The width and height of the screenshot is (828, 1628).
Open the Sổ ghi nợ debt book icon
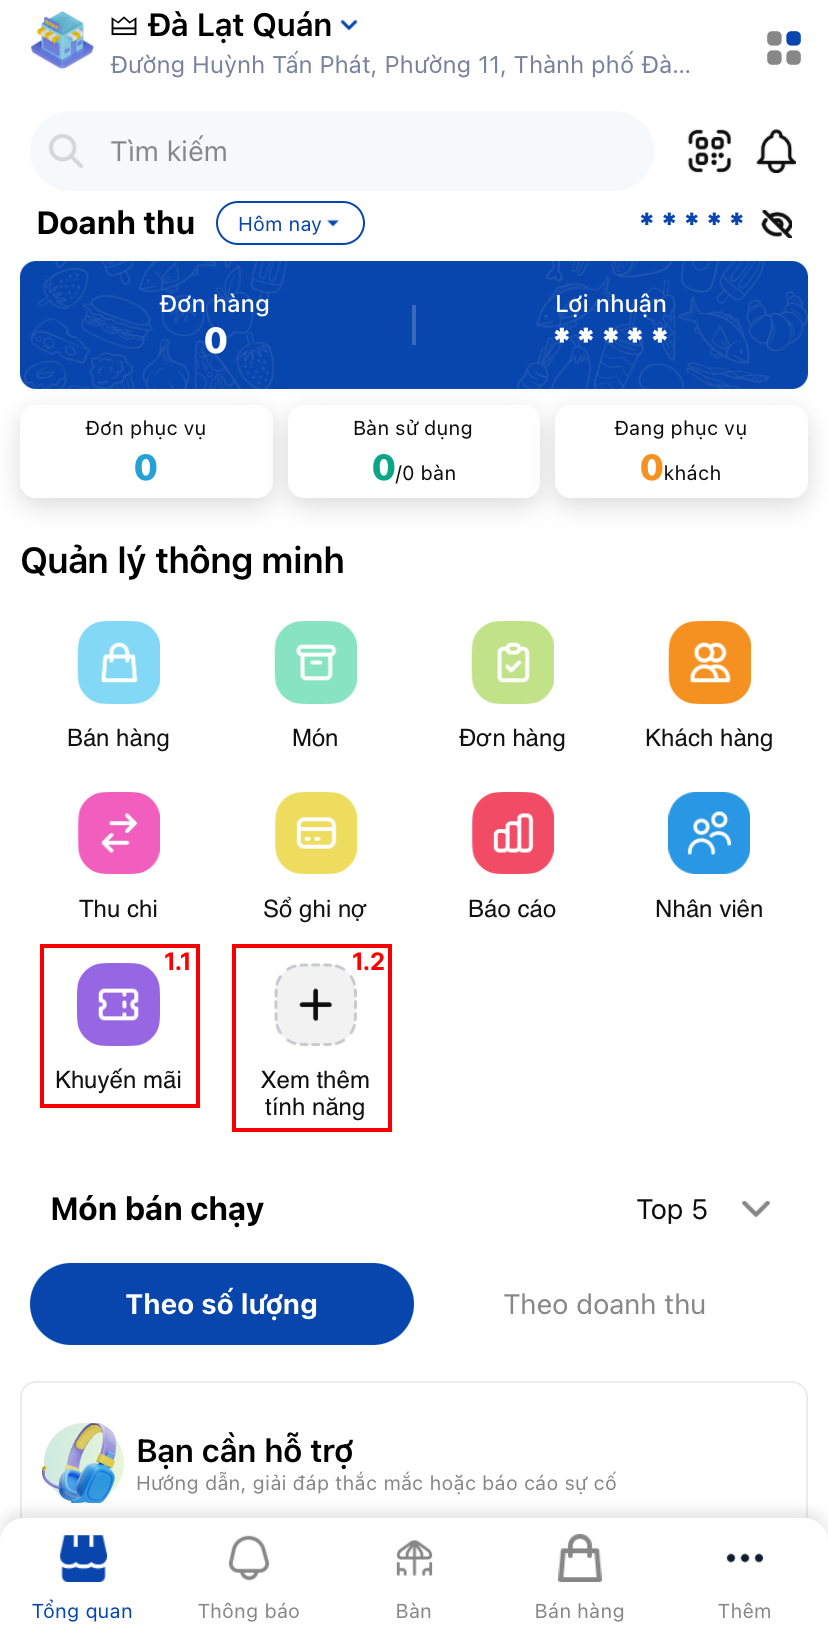[316, 833]
